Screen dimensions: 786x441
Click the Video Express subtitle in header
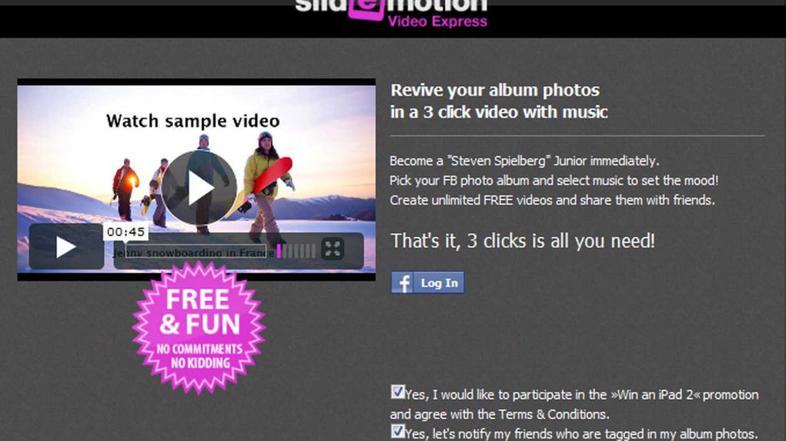pyautogui.click(x=437, y=22)
